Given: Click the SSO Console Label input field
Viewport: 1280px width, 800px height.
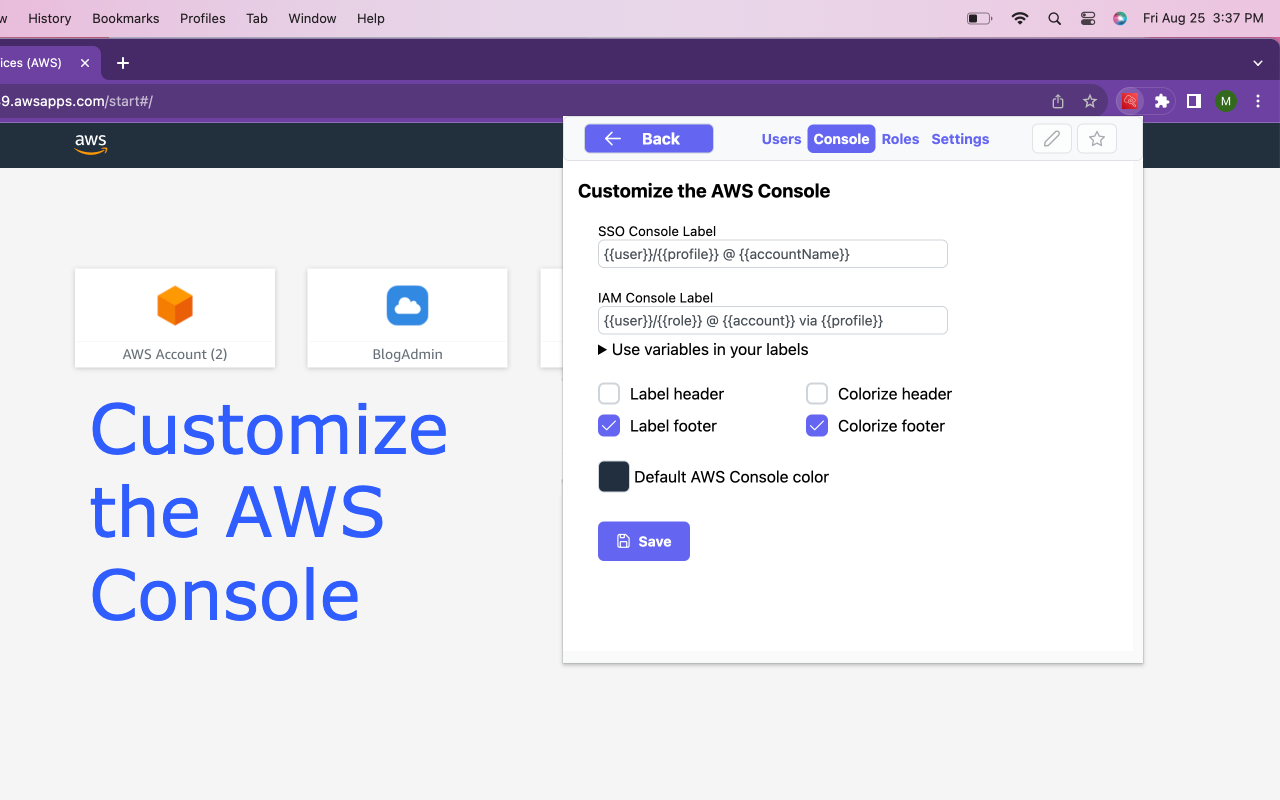Looking at the screenshot, I should tap(773, 254).
